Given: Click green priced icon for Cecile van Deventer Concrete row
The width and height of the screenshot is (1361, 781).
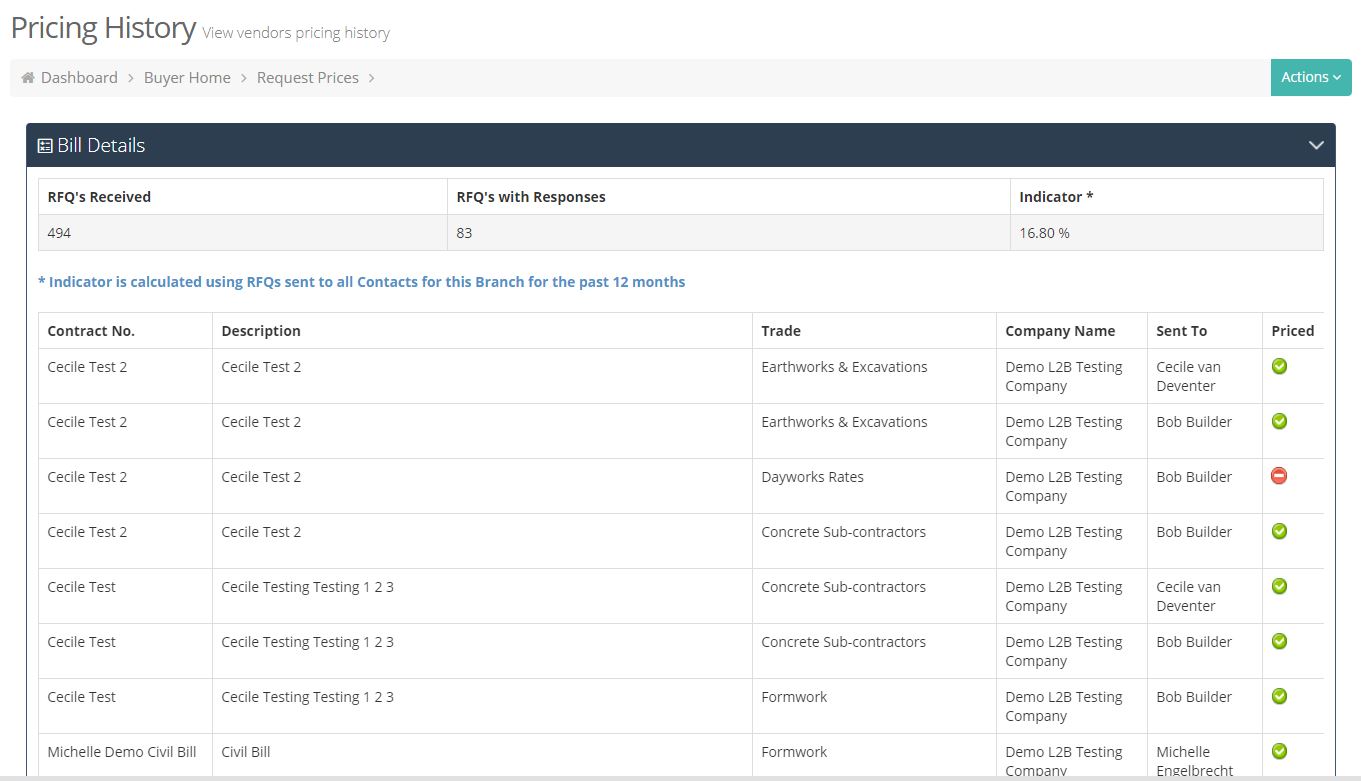Looking at the screenshot, I should [x=1279, y=586].
